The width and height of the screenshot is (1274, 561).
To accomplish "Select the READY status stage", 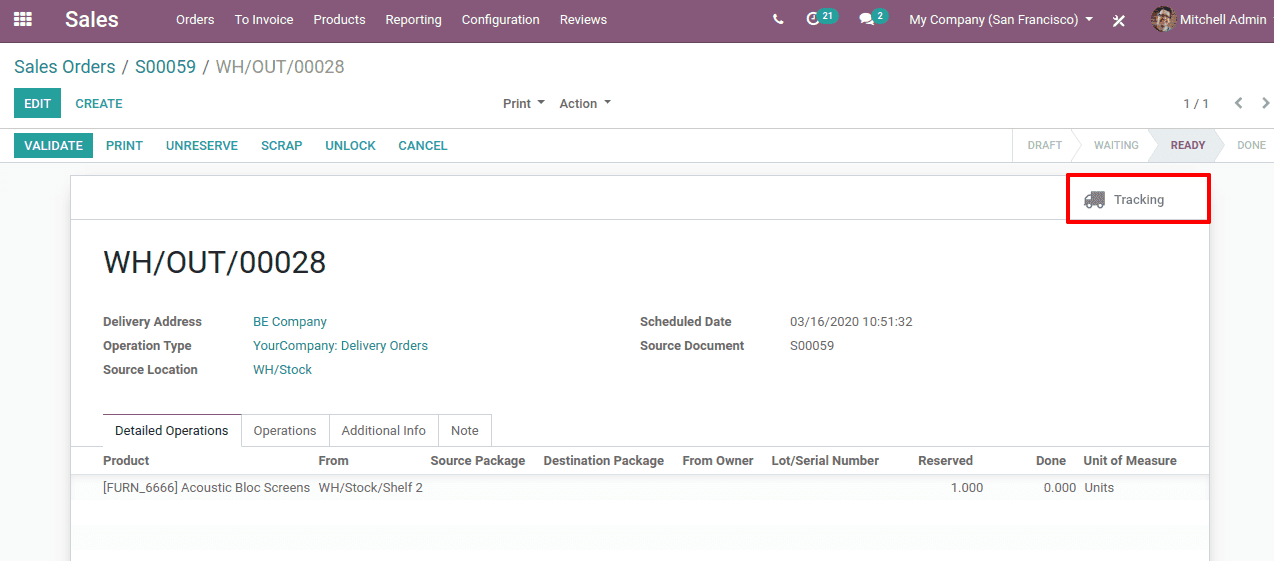I will pos(1188,145).
